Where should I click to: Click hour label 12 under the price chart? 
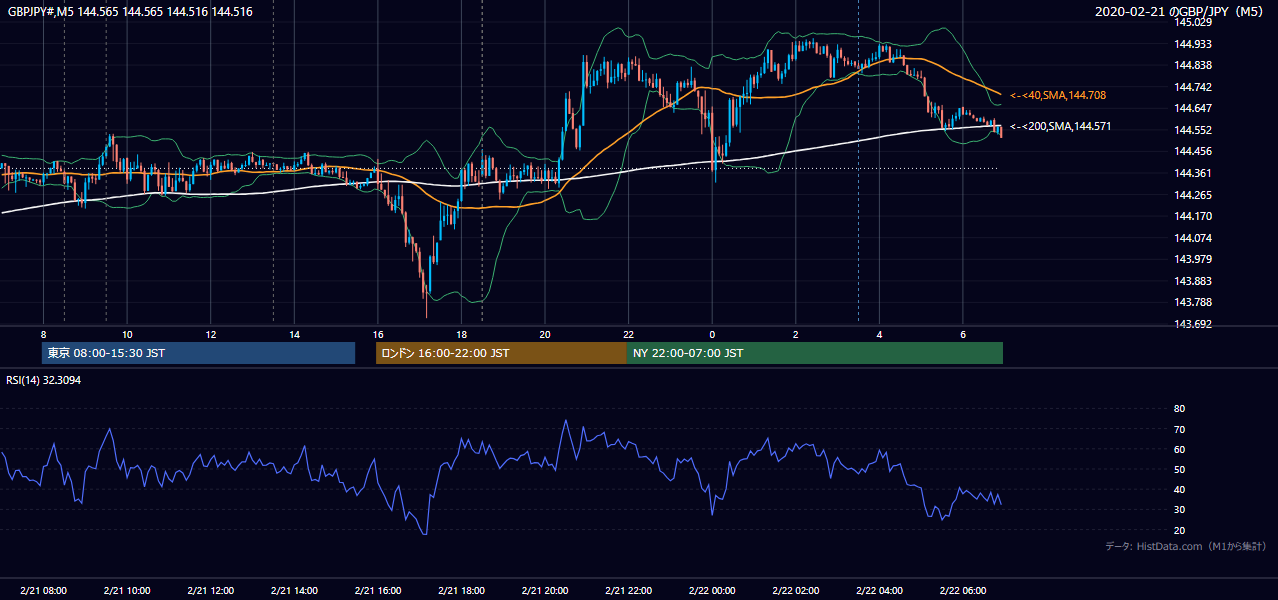(211, 334)
